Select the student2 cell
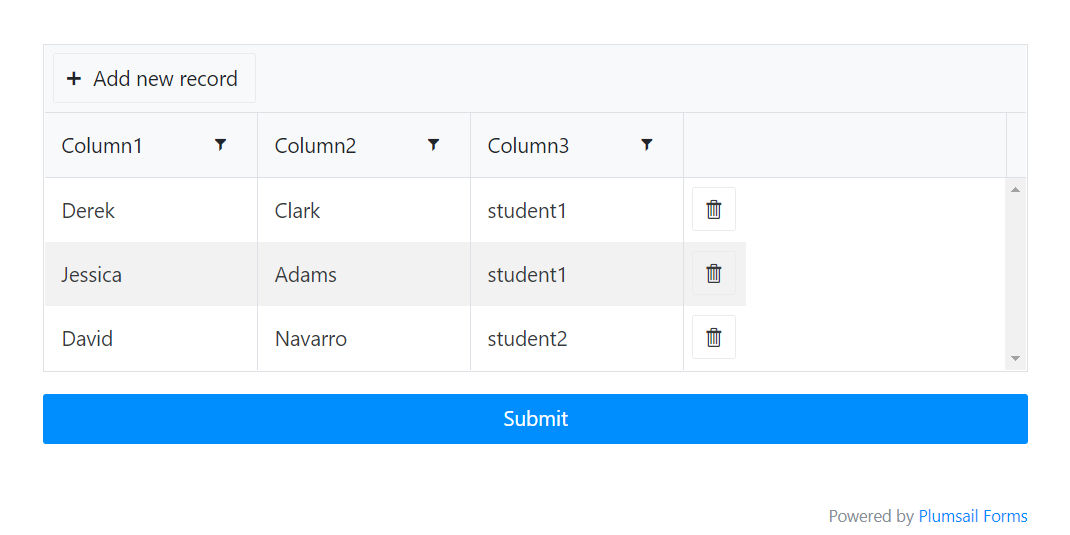1070x535 pixels. point(527,338)
